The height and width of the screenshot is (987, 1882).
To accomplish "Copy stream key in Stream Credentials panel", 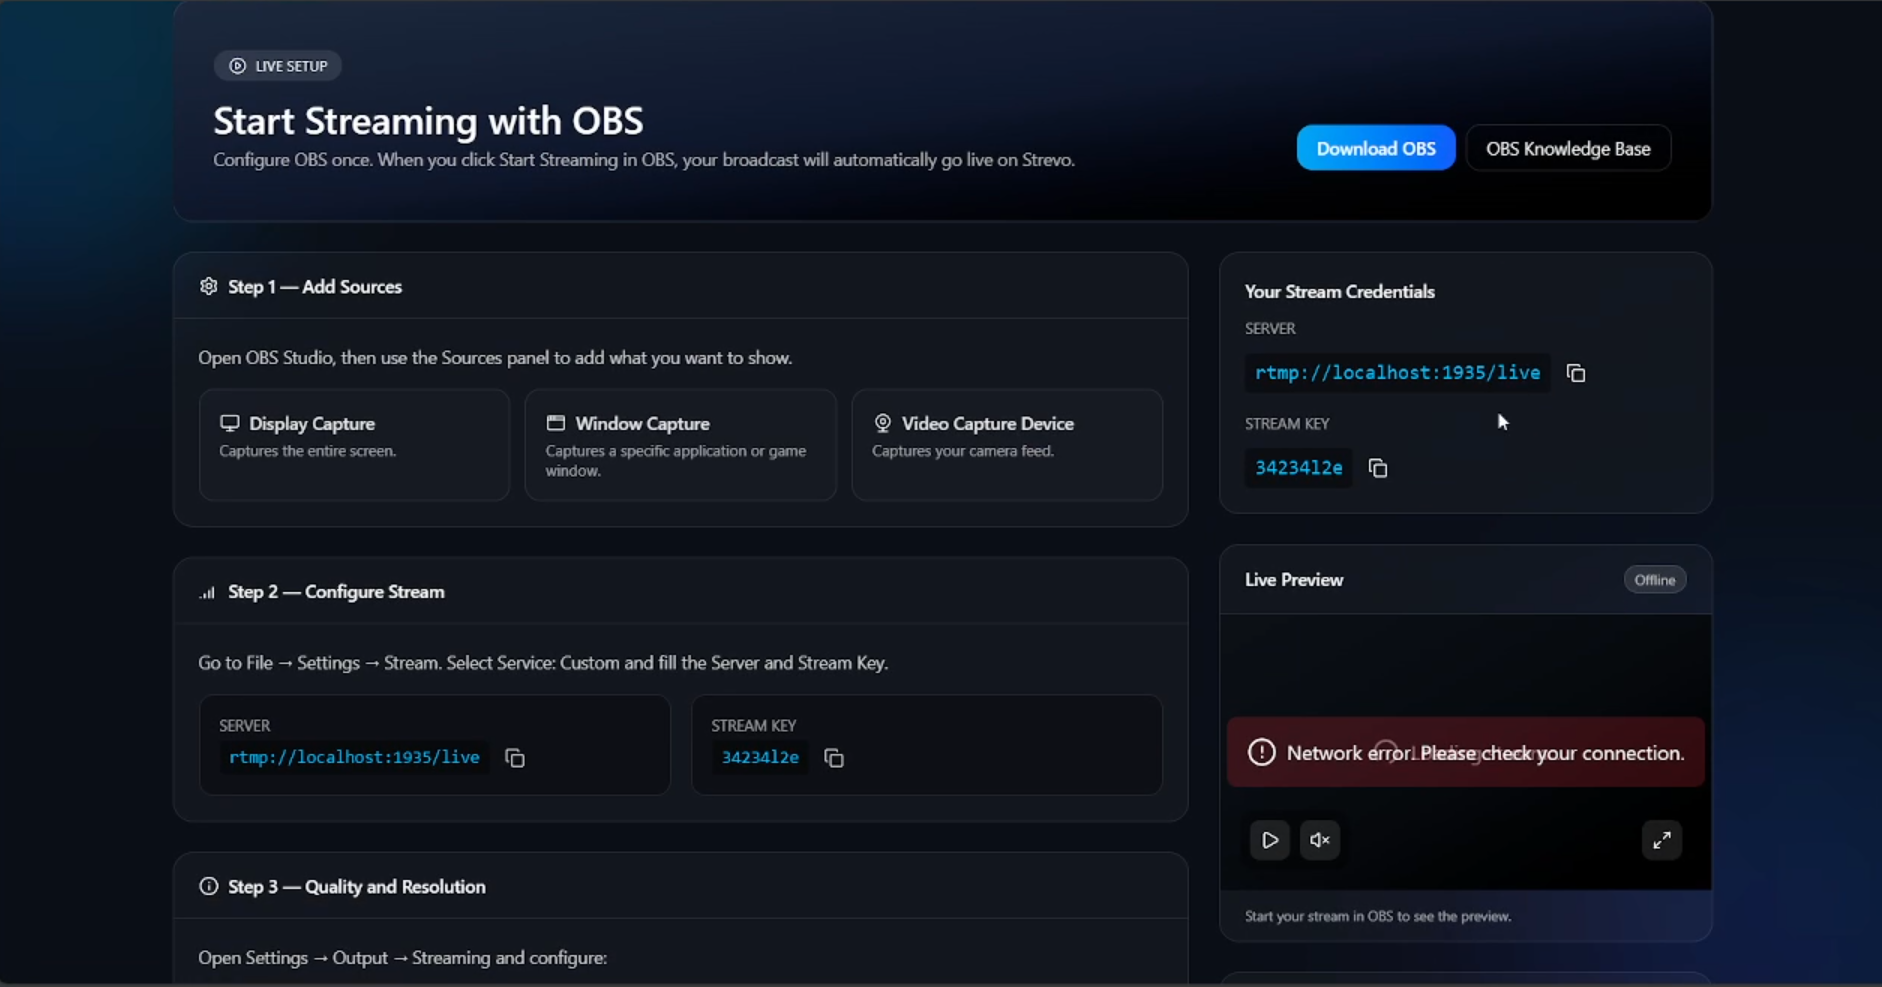I will tap(1378, 468).
